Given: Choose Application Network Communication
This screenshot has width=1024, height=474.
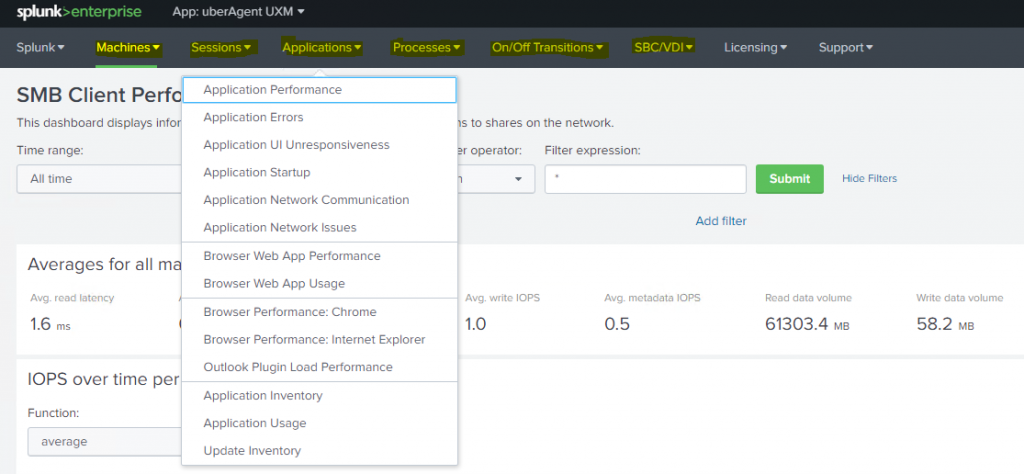Looking at the screenshot, I should 319,200.
